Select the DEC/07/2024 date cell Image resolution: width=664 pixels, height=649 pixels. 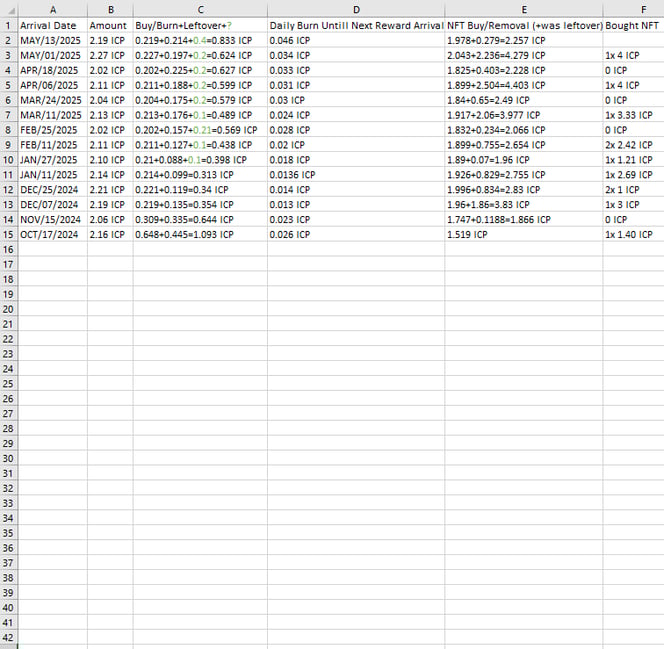[53, 204]
